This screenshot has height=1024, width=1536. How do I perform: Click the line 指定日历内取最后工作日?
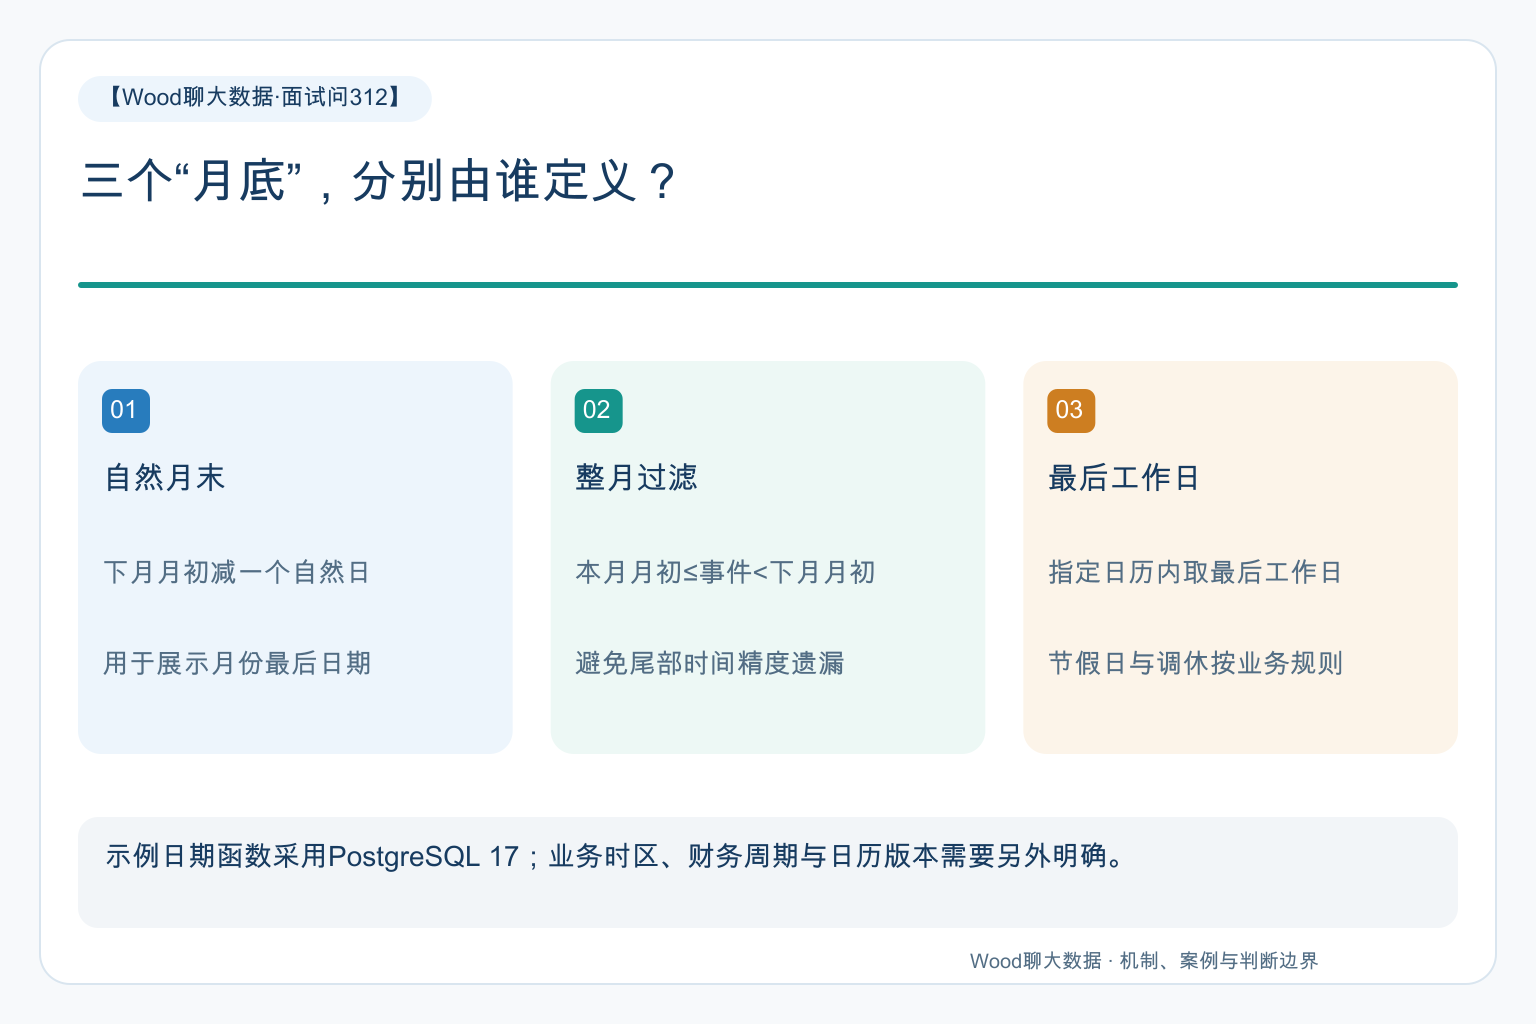(1195, 572)
